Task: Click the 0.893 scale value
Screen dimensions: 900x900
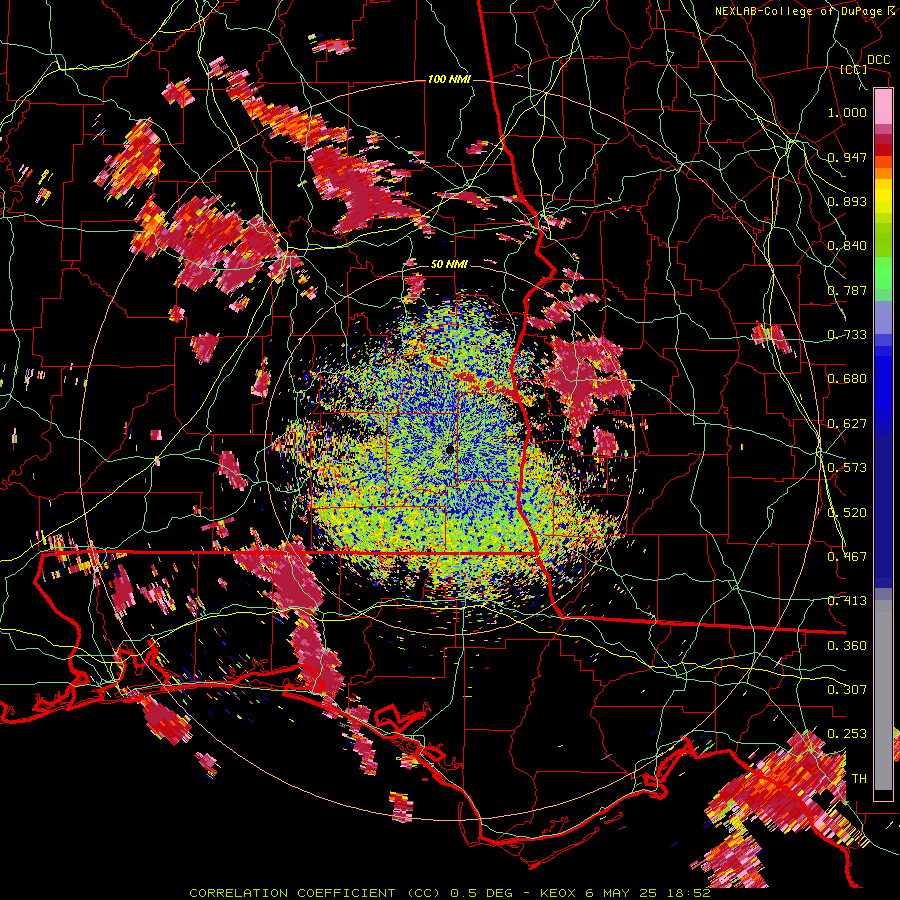Action: point(847,201)
